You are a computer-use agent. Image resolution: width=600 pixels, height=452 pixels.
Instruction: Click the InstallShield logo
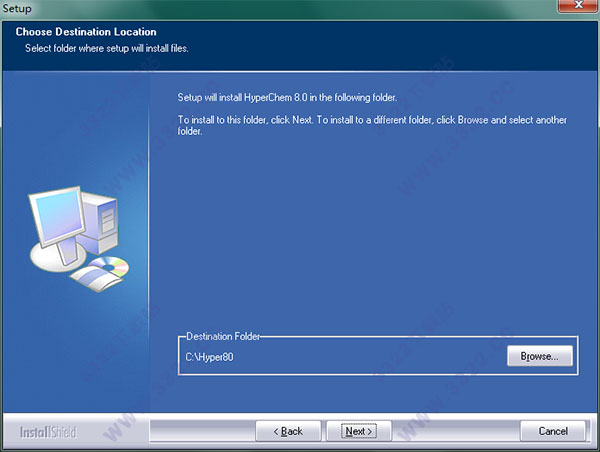pos(48,432)
